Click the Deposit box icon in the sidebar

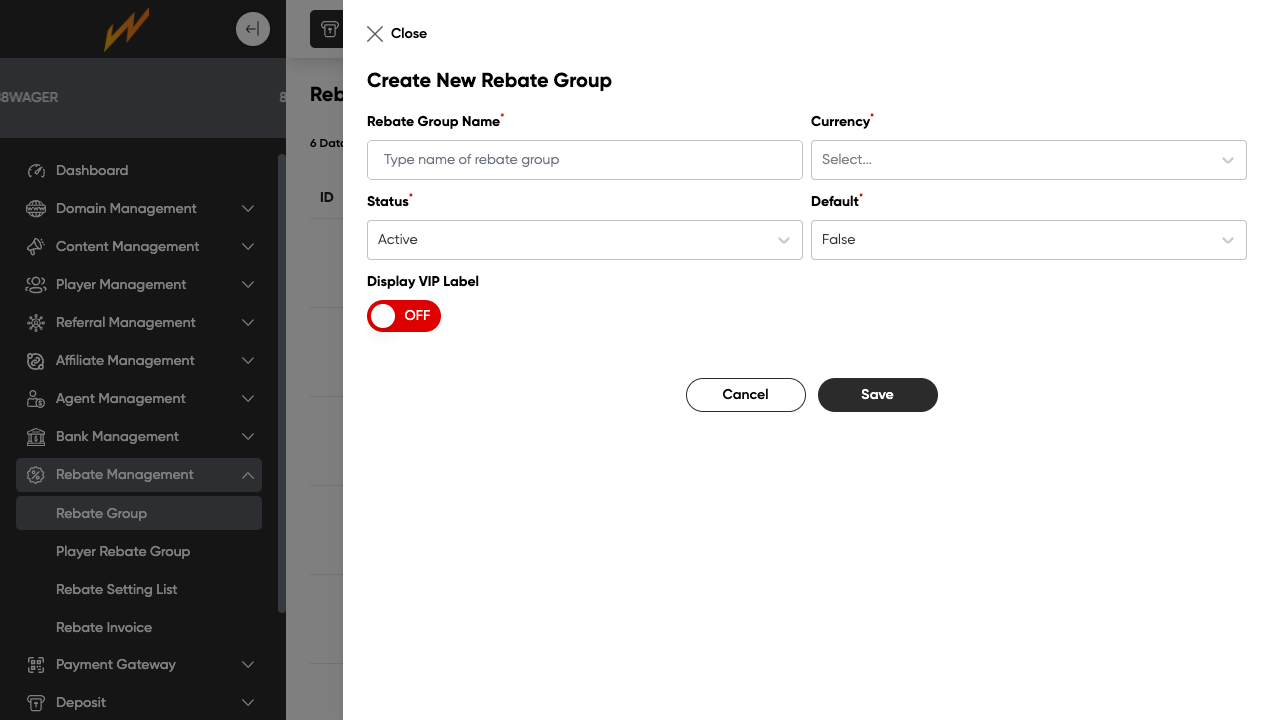36,703
